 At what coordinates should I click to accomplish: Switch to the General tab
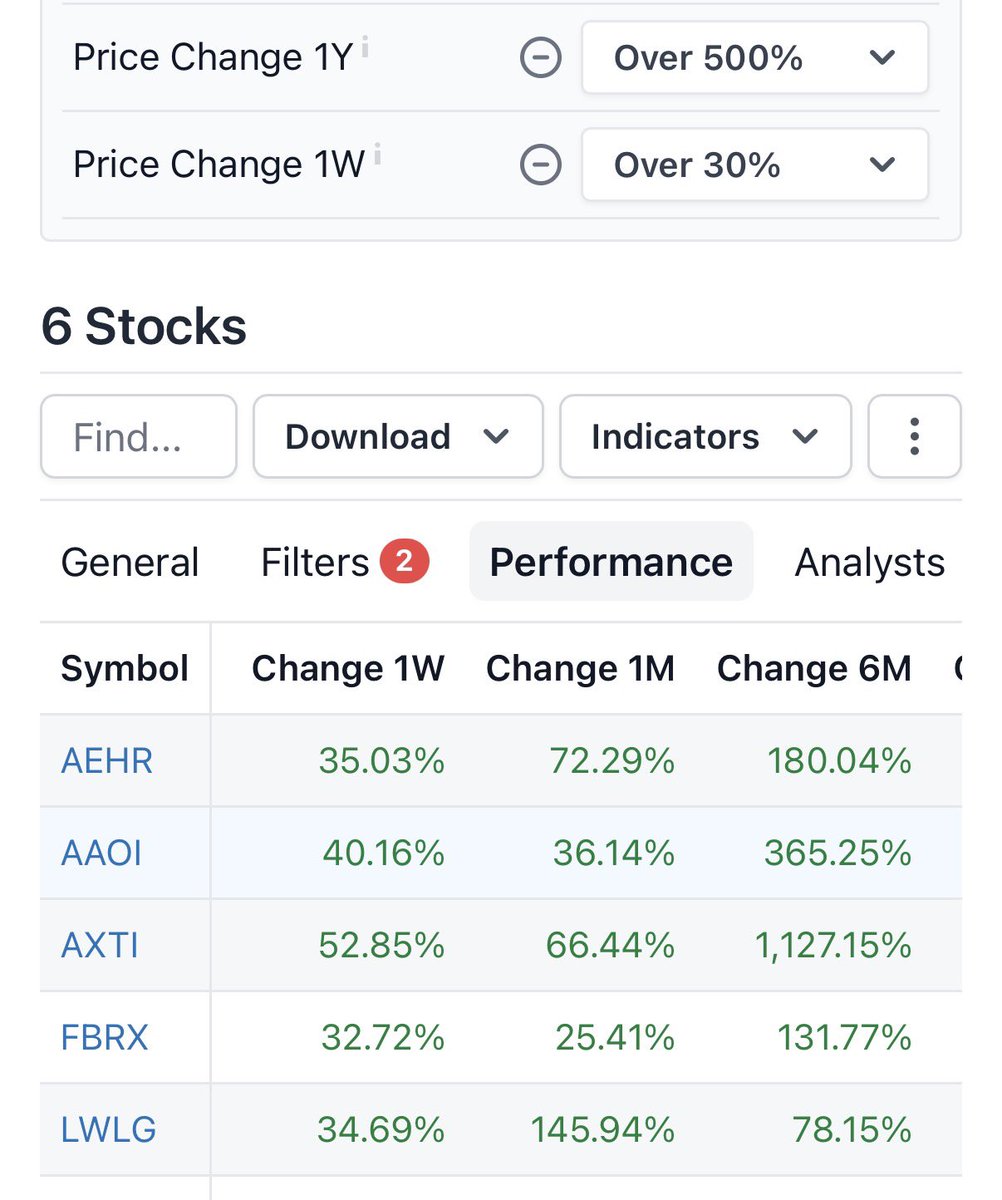pos(130,562)
